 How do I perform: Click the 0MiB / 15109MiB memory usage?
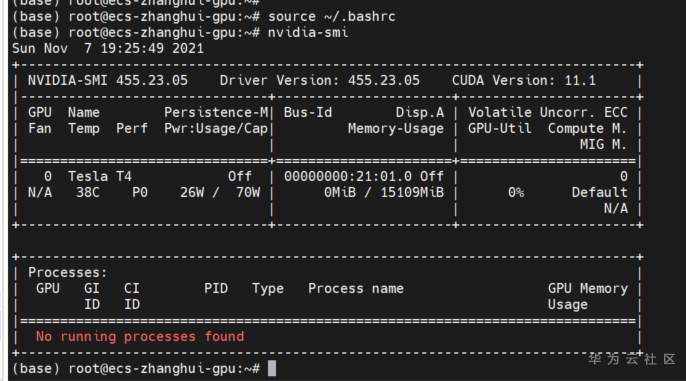pyautogui.click(x=384, y=192)
